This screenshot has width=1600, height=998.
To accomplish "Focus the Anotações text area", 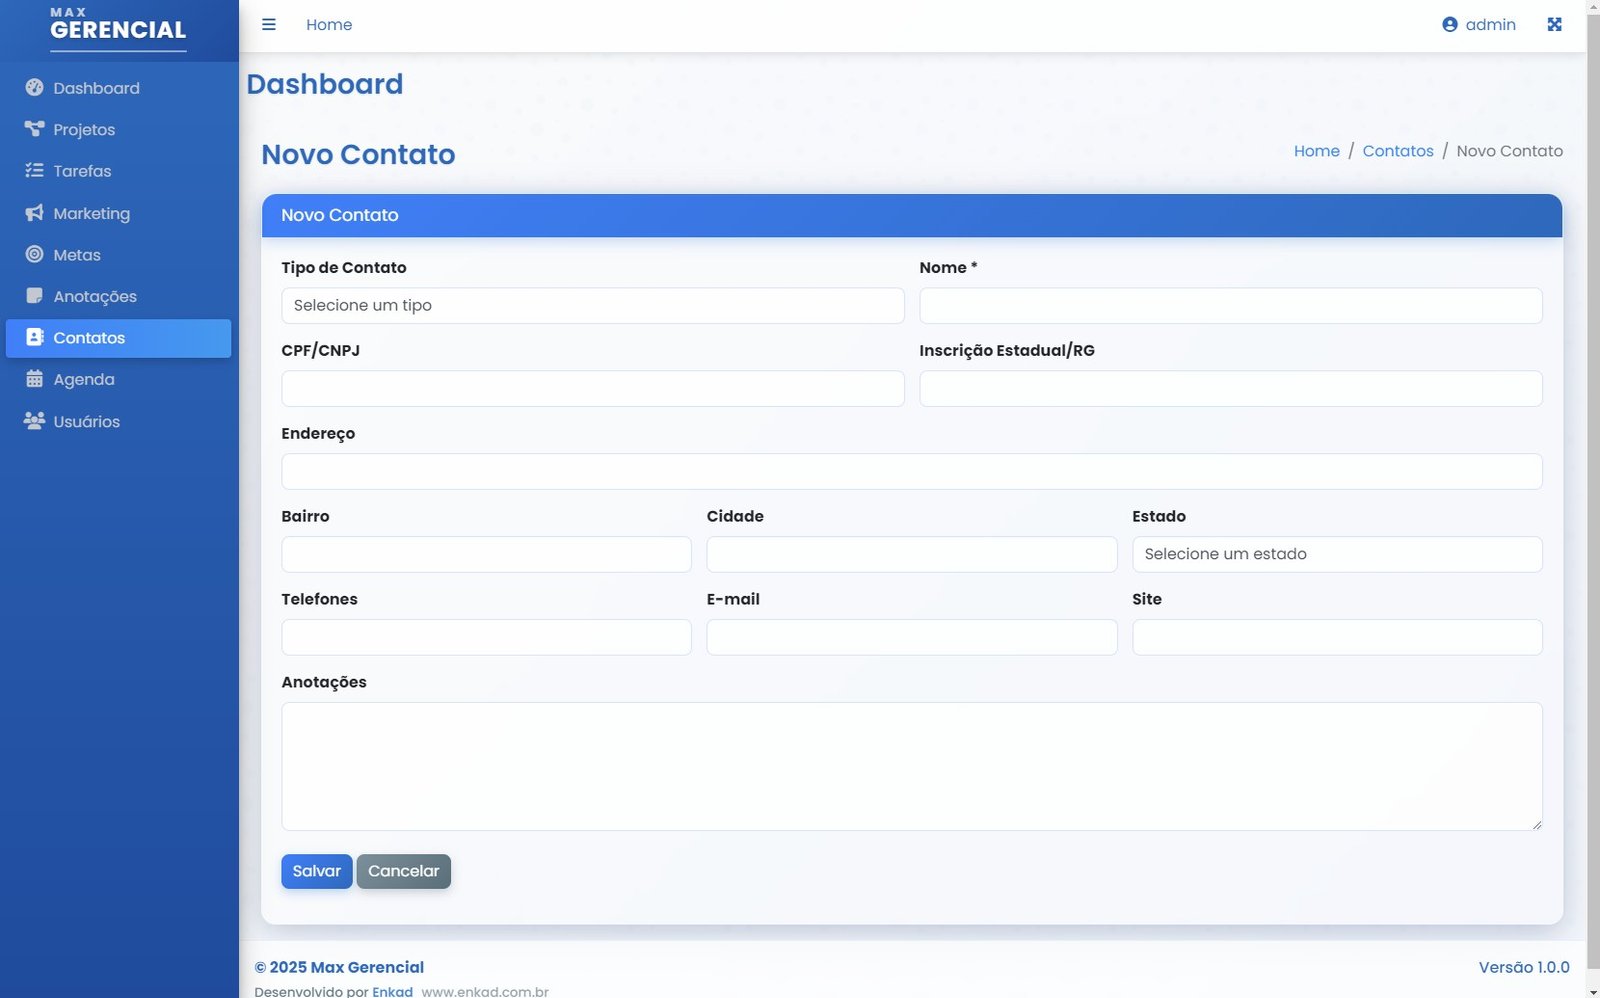I will [911, 766].
